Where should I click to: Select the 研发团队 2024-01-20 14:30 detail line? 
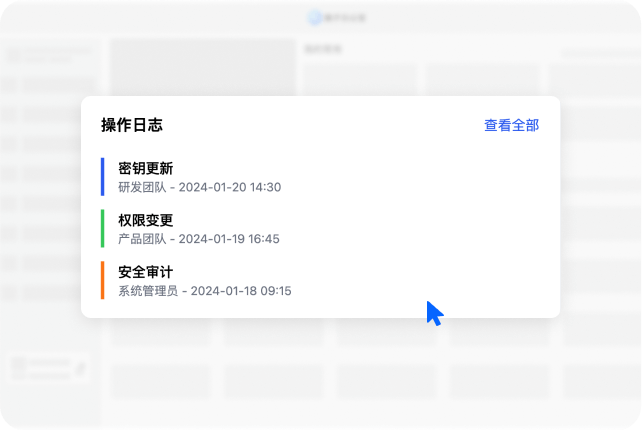[x=199, y=187]
